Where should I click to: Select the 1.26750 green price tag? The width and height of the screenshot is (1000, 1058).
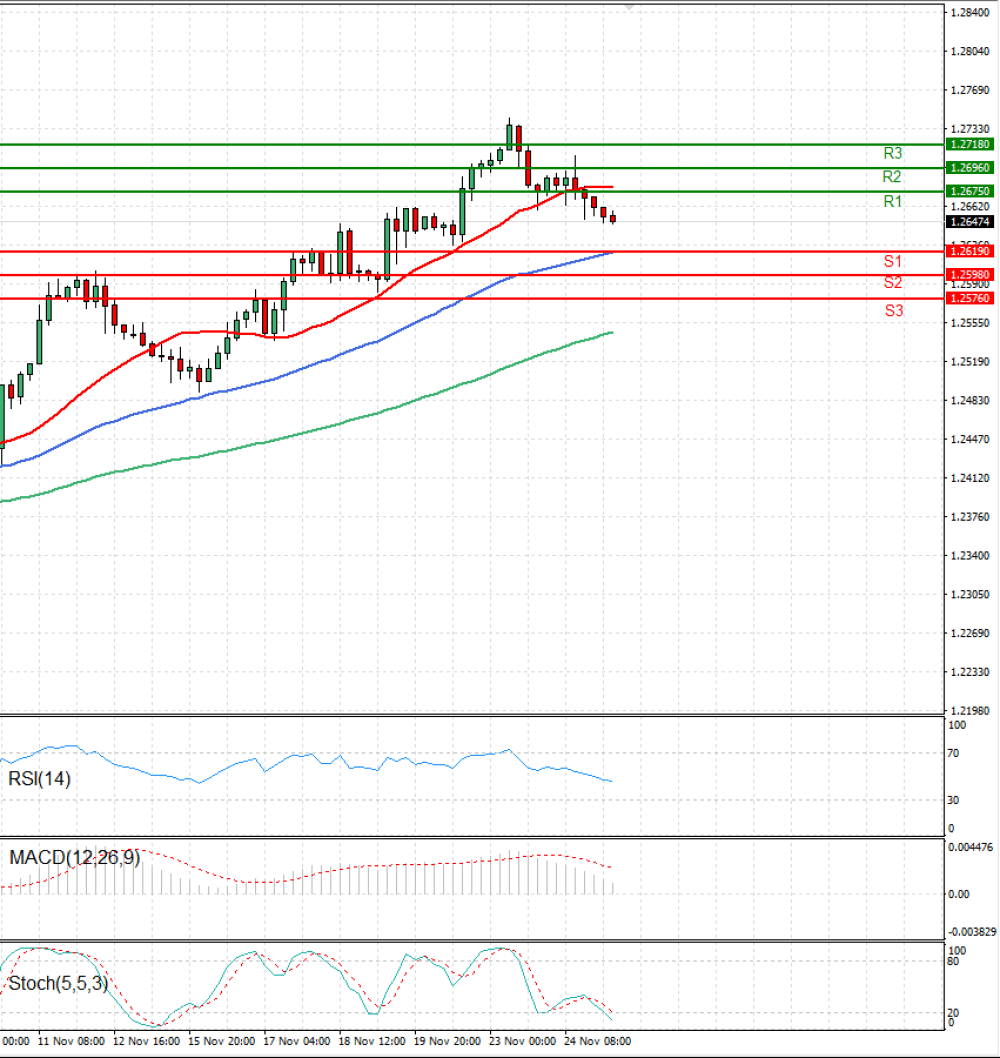point(970,192)
